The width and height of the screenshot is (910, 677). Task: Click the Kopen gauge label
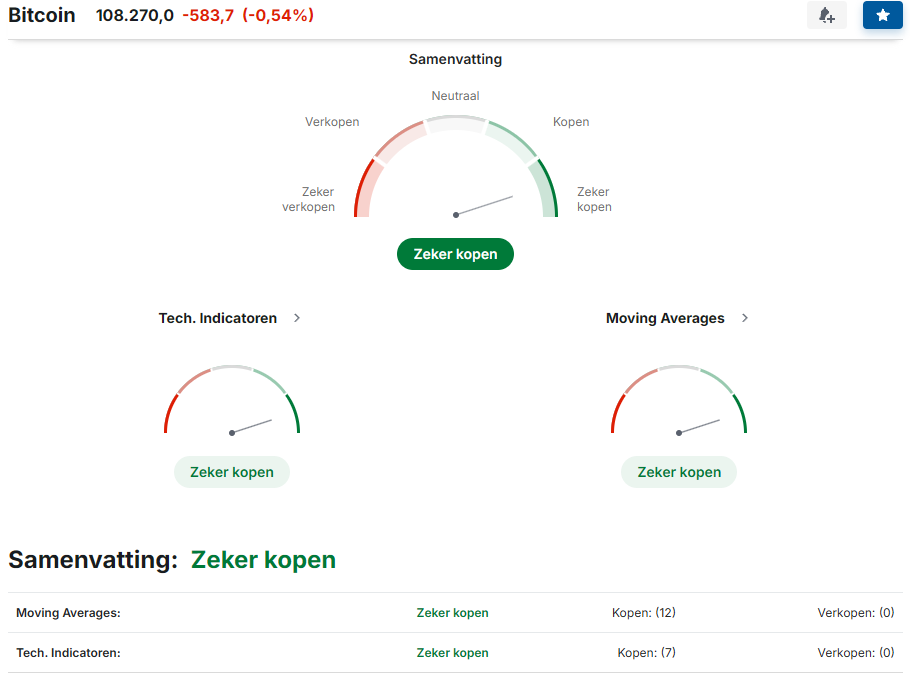coord(571,122)
